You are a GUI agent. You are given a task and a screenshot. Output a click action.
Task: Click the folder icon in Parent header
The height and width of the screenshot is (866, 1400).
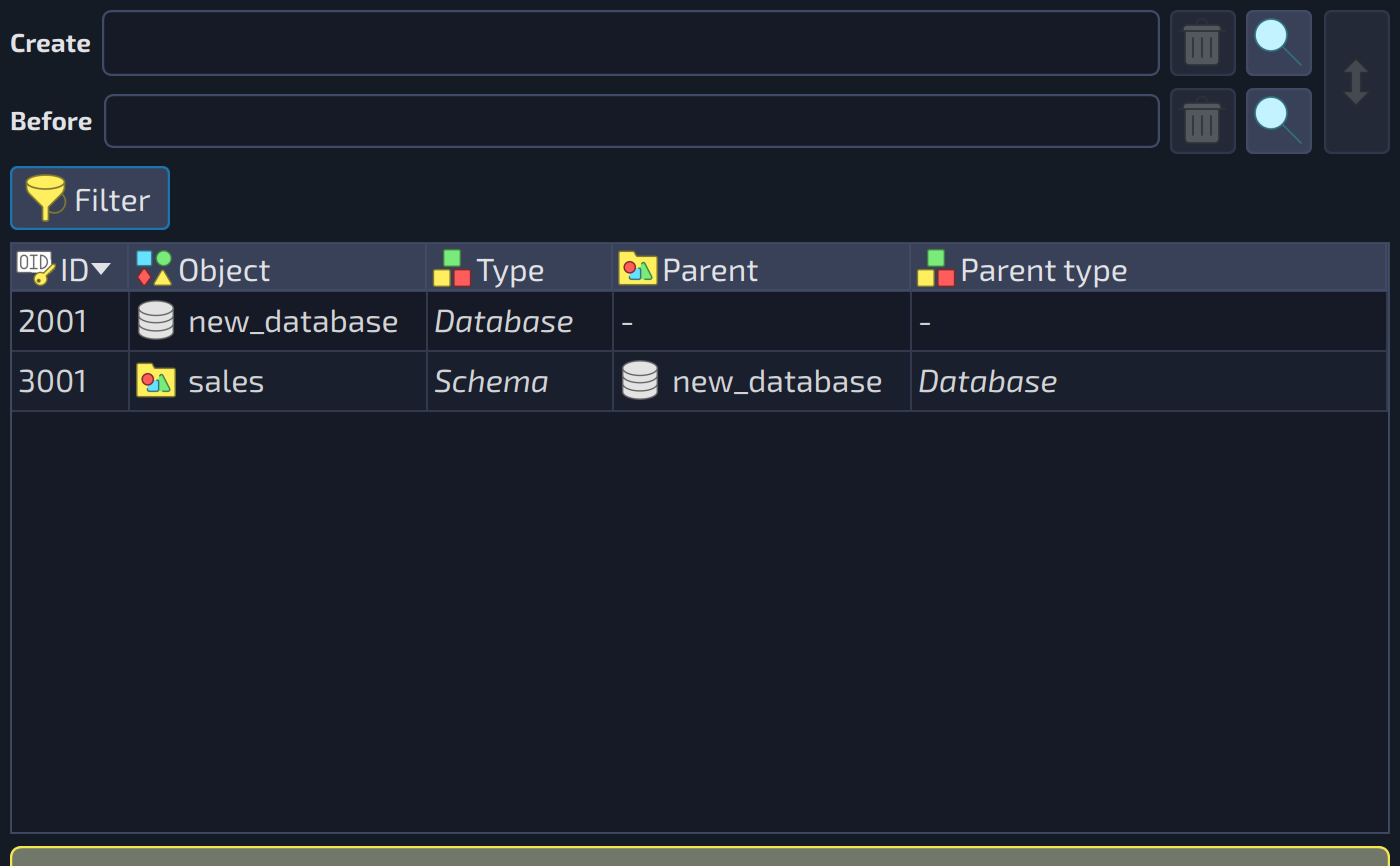pyautogui.click(x=638, y=268)
